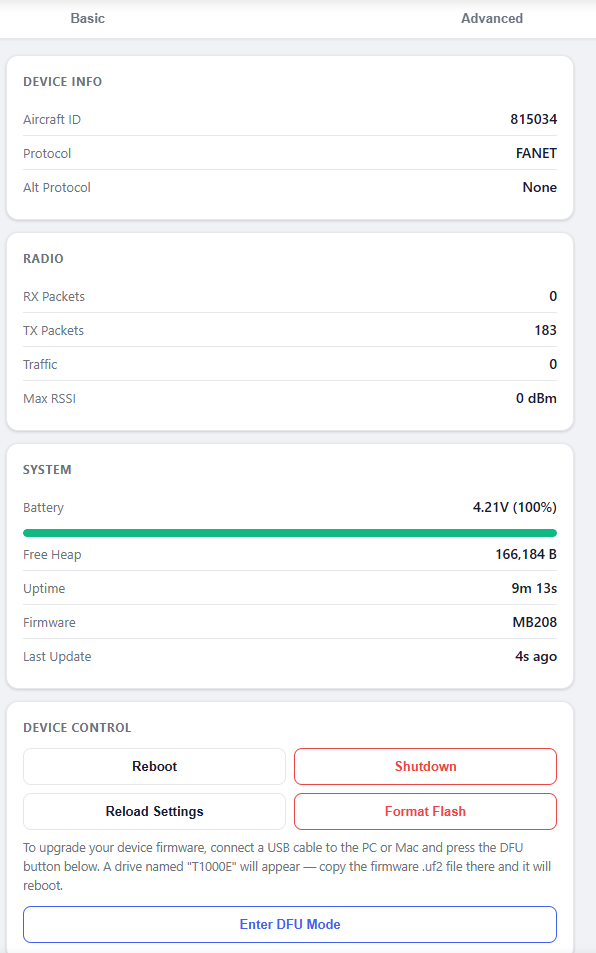Image resolution: width=596 pixels, height=953 pixels.
Task: Click the red Shutdown button
Action: tap(425, 766)
